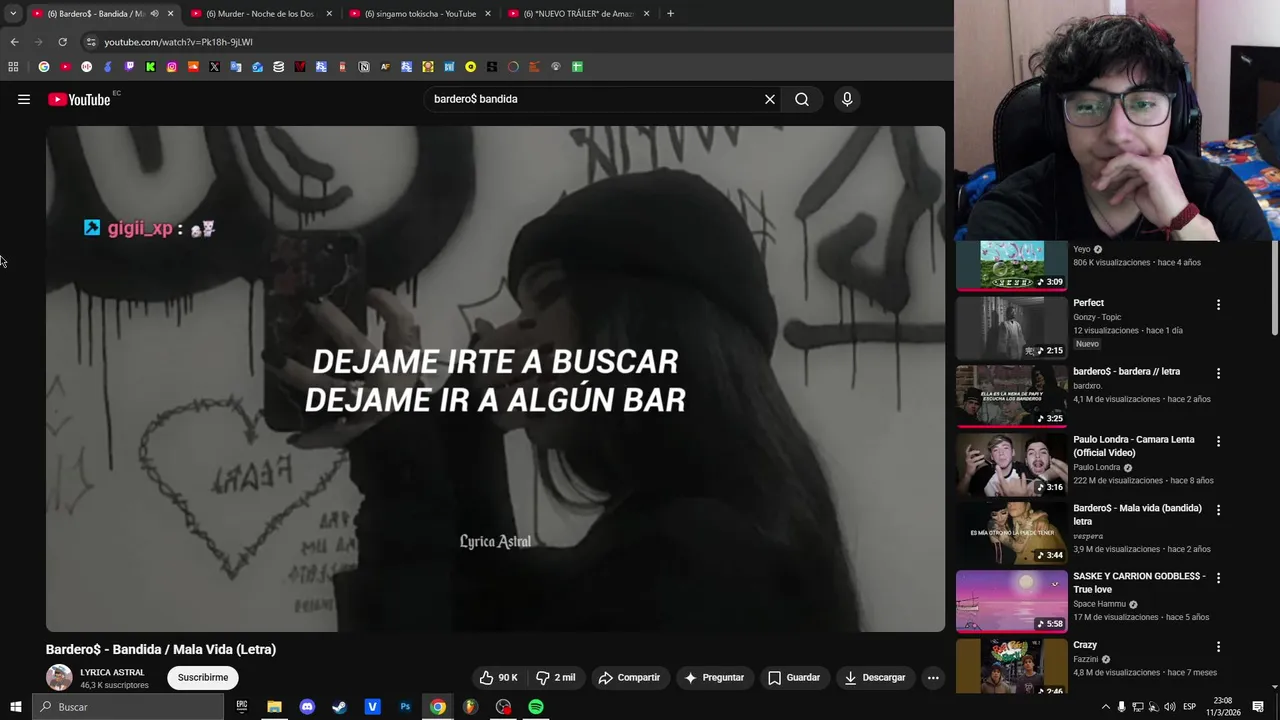The width and height of the screenshot is (1280, 720).
Task: Click the Preguntar button
Action: (x=714, y=678)
